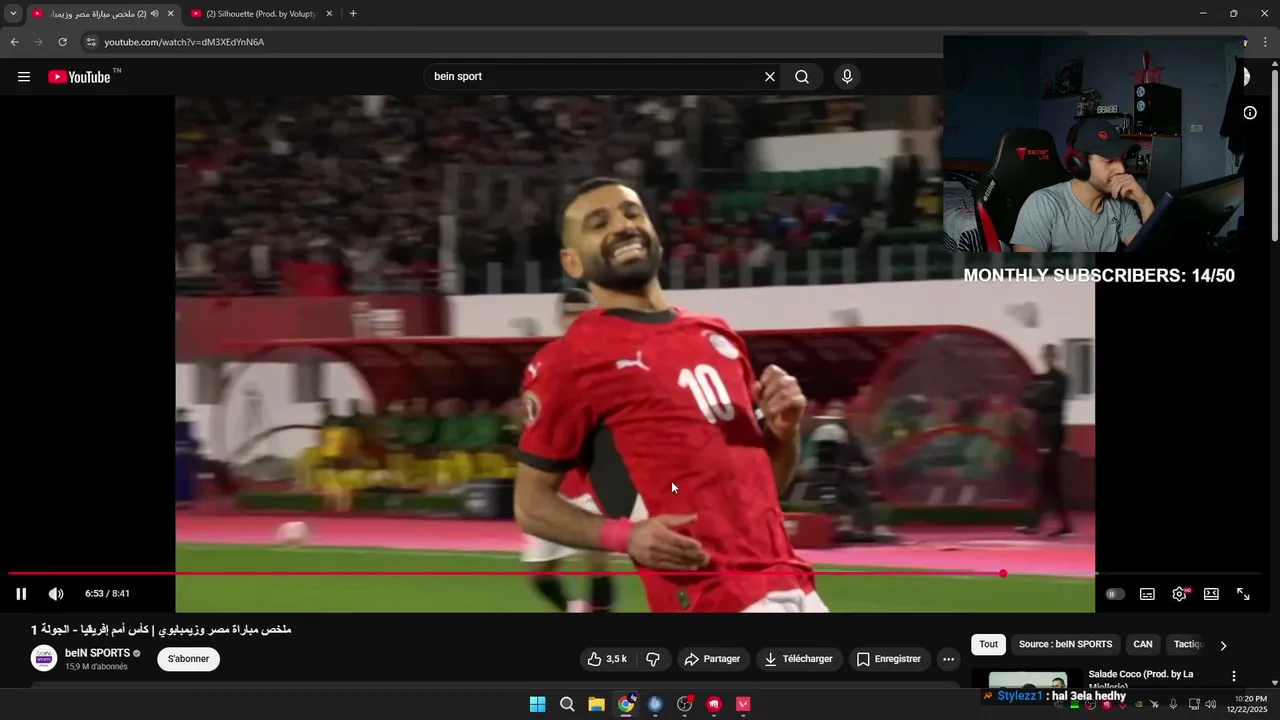Select the 'Source : beIN SPORTS' chip

click(1065, 645)
